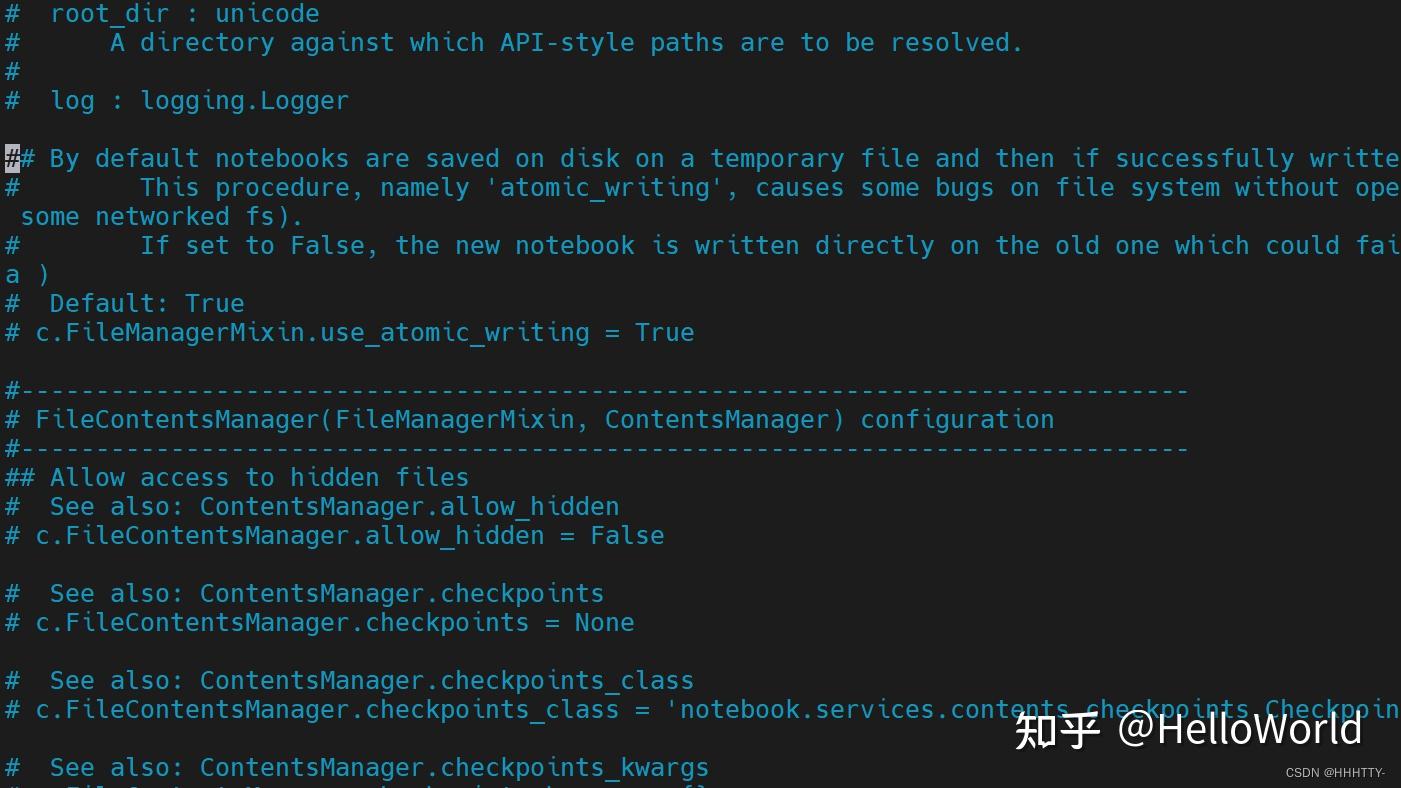Click the '@HelloWorld' watermark text
Viewport: 1401px width, 788px height.
1239,729
